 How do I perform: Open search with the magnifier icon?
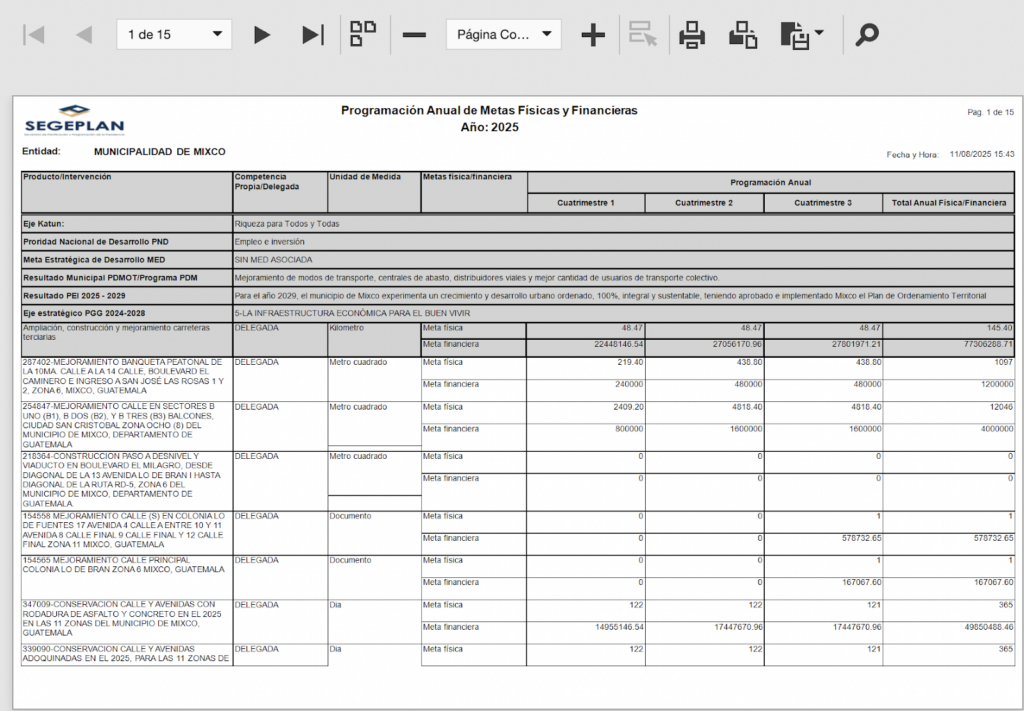pyautogui.click(x=867, y=35)
